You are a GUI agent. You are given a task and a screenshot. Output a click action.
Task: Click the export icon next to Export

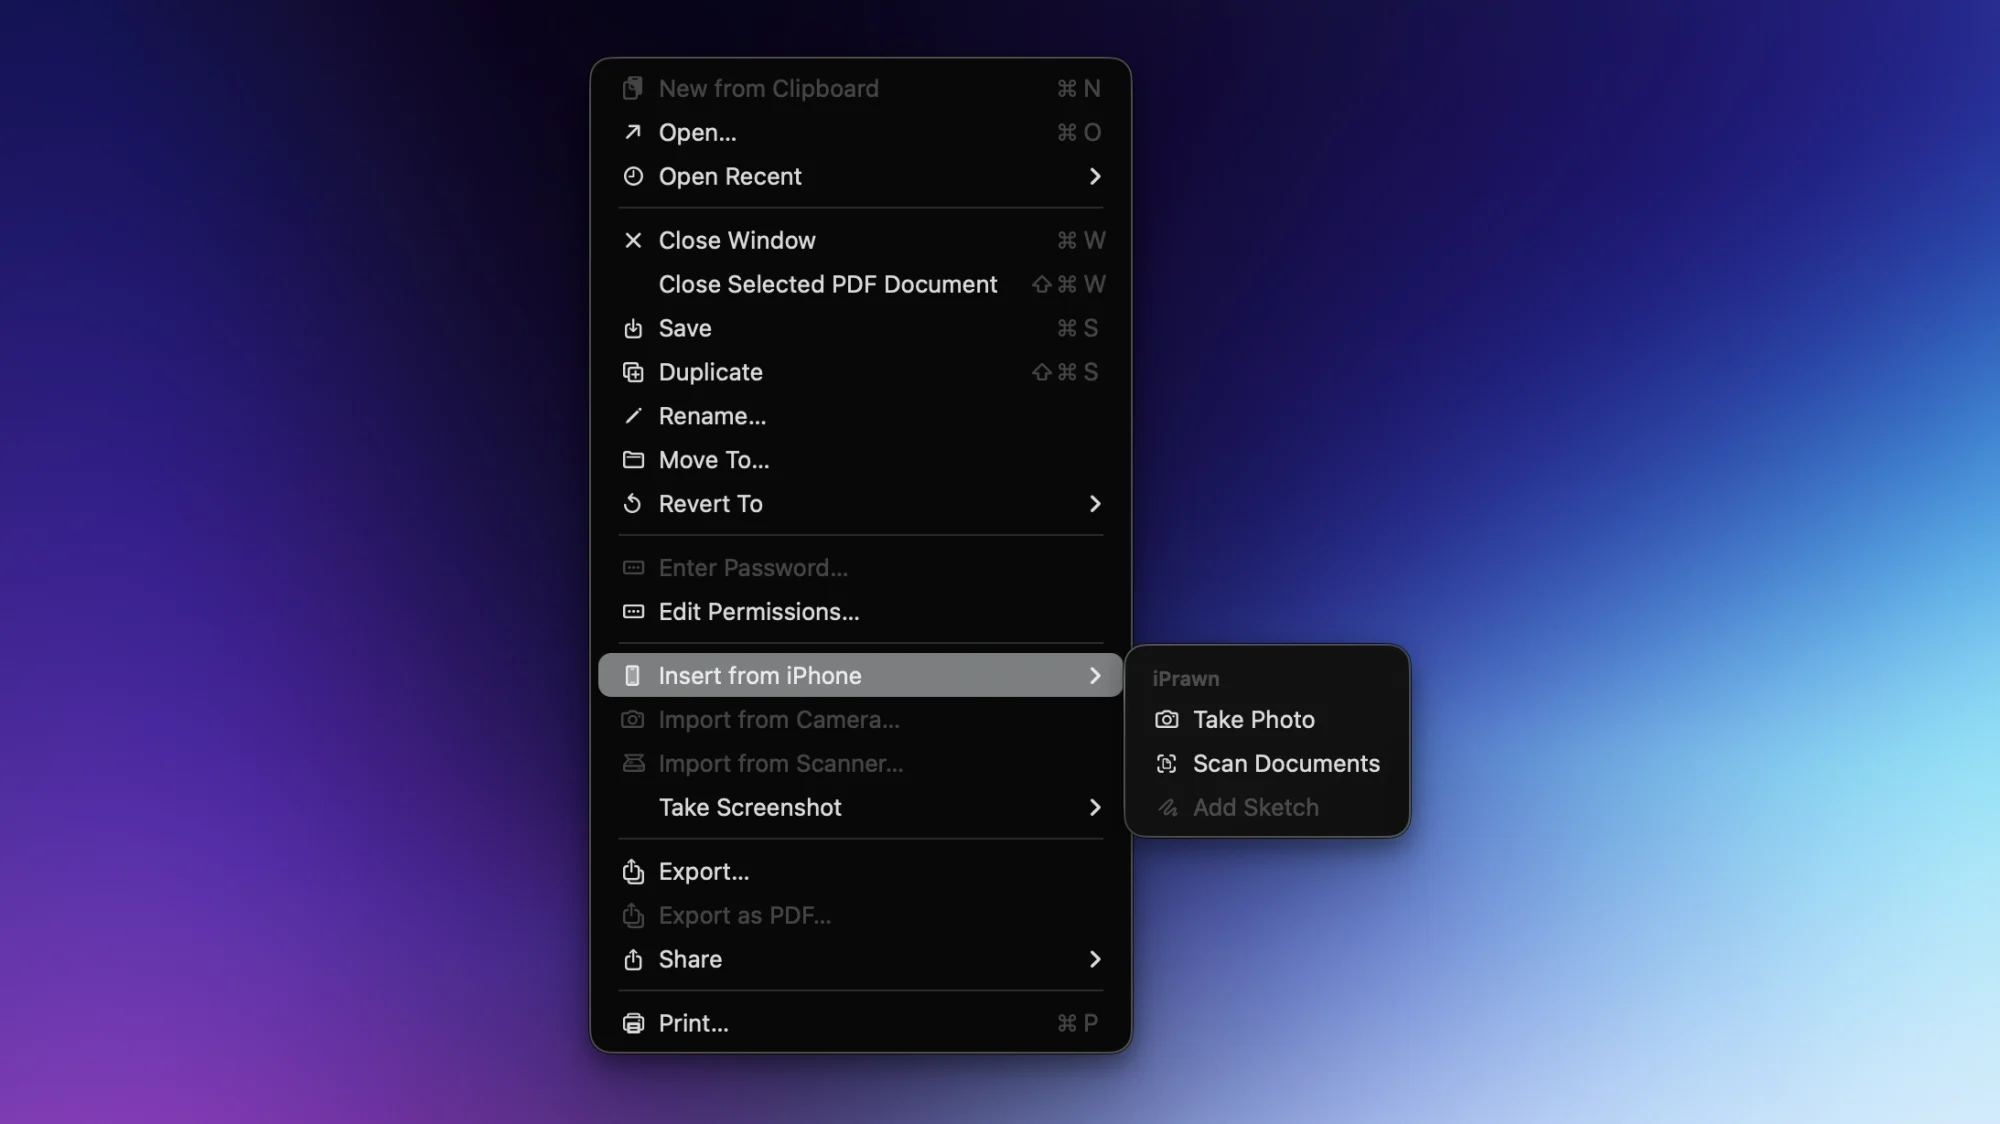633,871
